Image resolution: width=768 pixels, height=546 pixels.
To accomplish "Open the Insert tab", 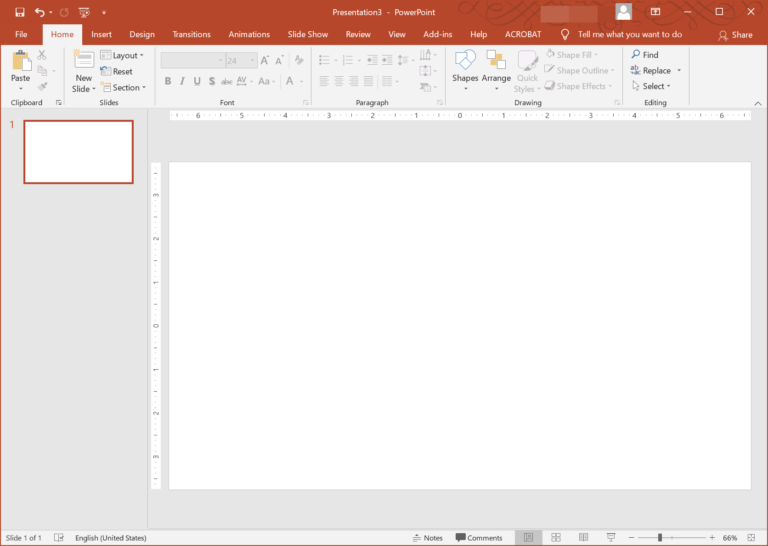I will click(101, 34).
